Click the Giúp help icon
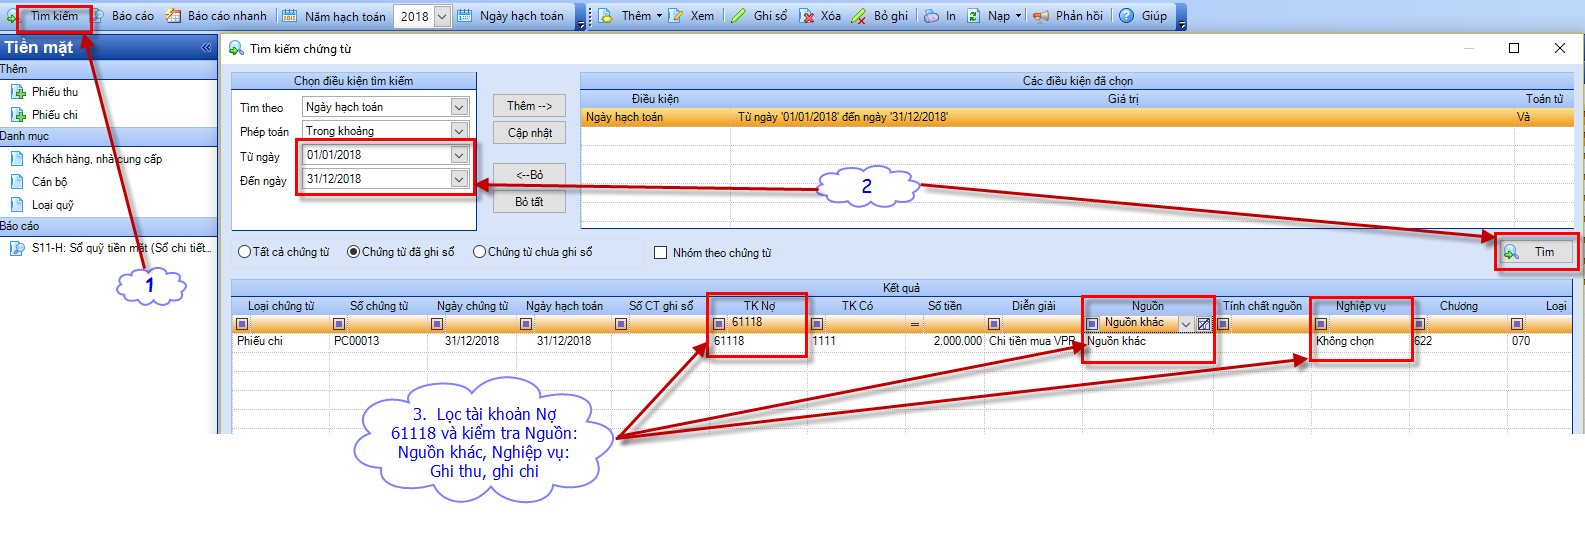 coord(1126,16)
